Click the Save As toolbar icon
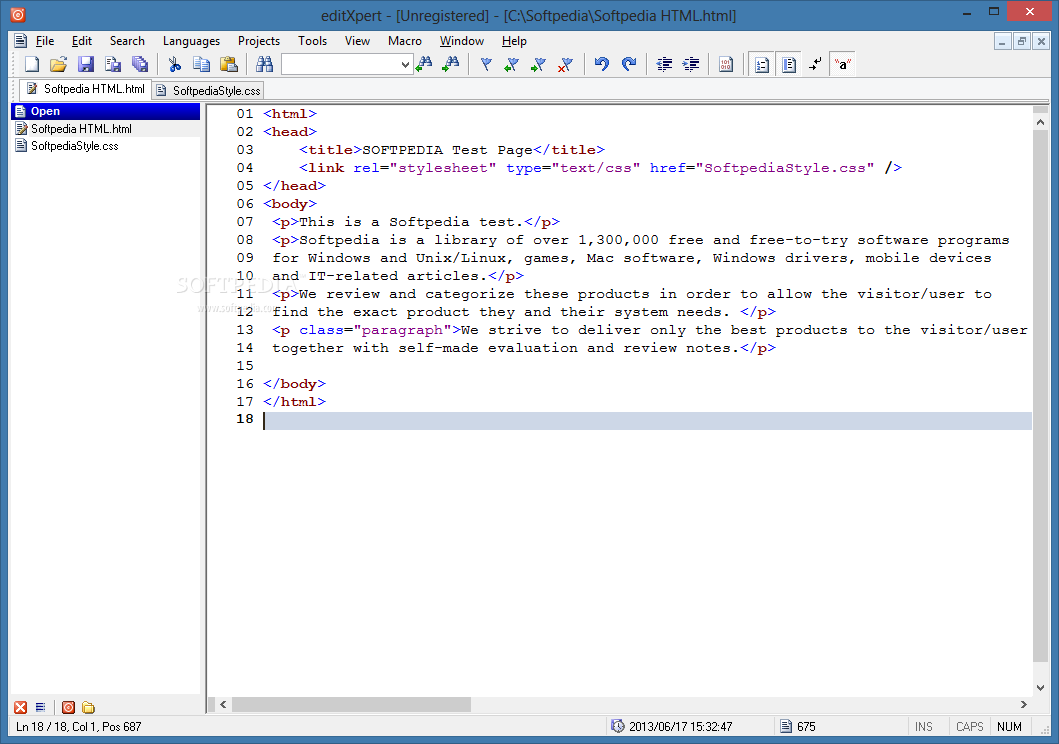The width and height of the screenshot is (1059, 744). tap(113, 64)
